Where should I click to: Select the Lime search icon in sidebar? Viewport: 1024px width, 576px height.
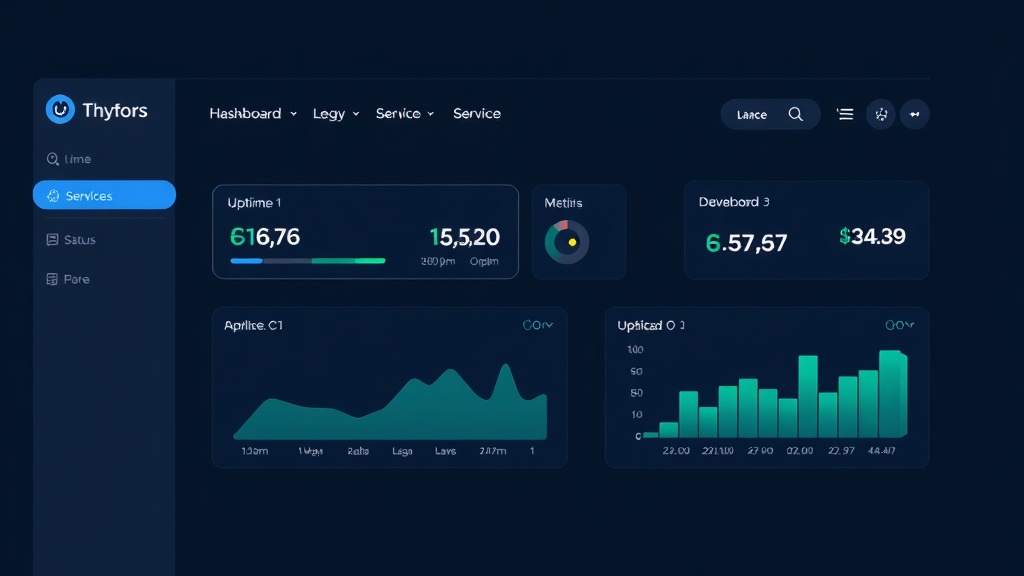click(x=52, y=159)
